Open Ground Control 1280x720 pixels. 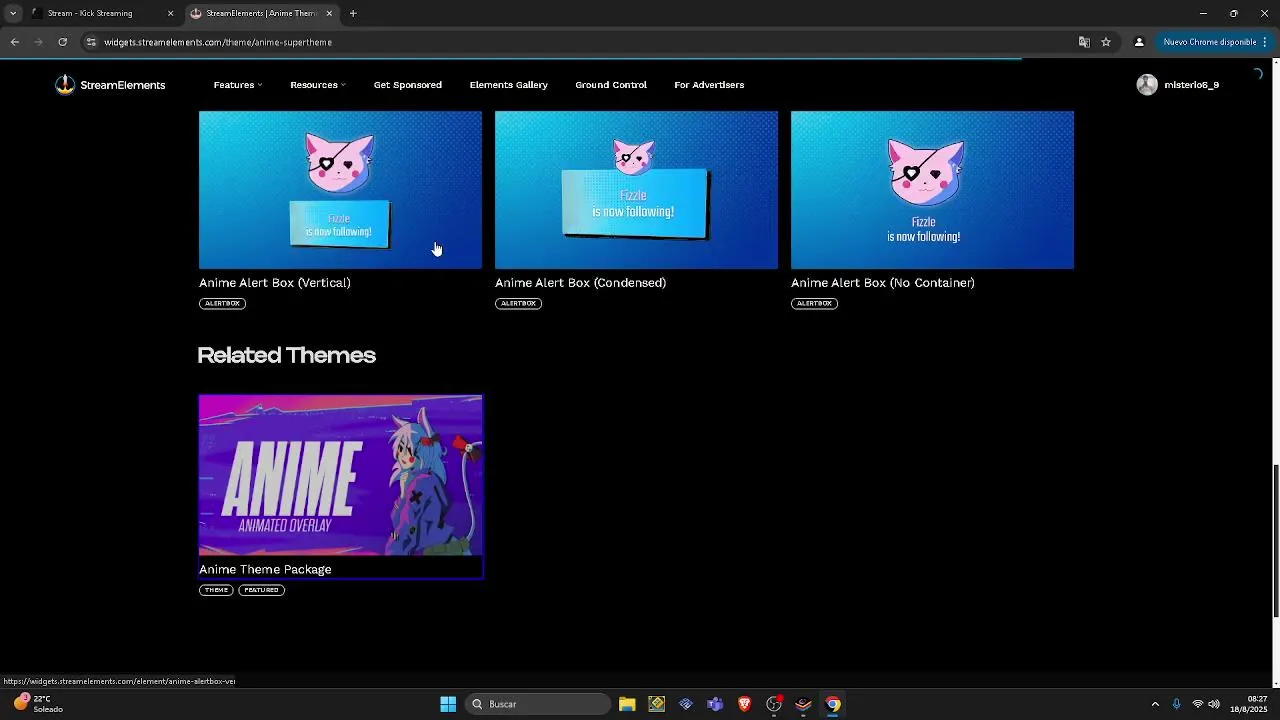(x=610, y=85)
